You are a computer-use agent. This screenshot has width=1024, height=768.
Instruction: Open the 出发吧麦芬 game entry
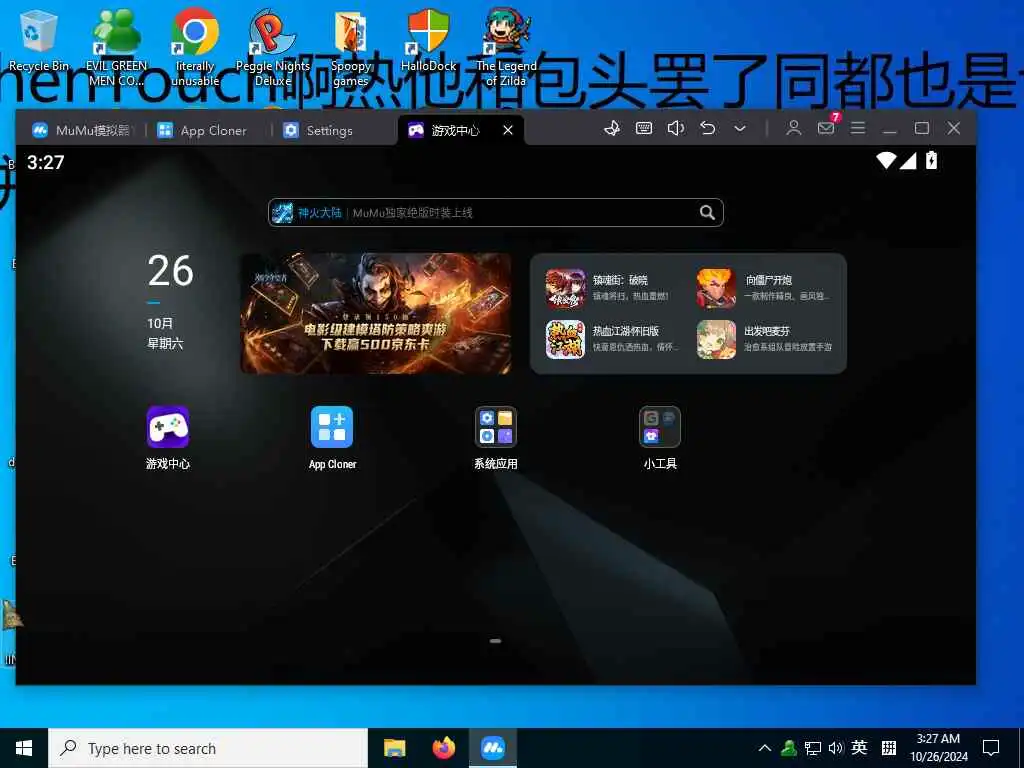(x=765, y=339)
